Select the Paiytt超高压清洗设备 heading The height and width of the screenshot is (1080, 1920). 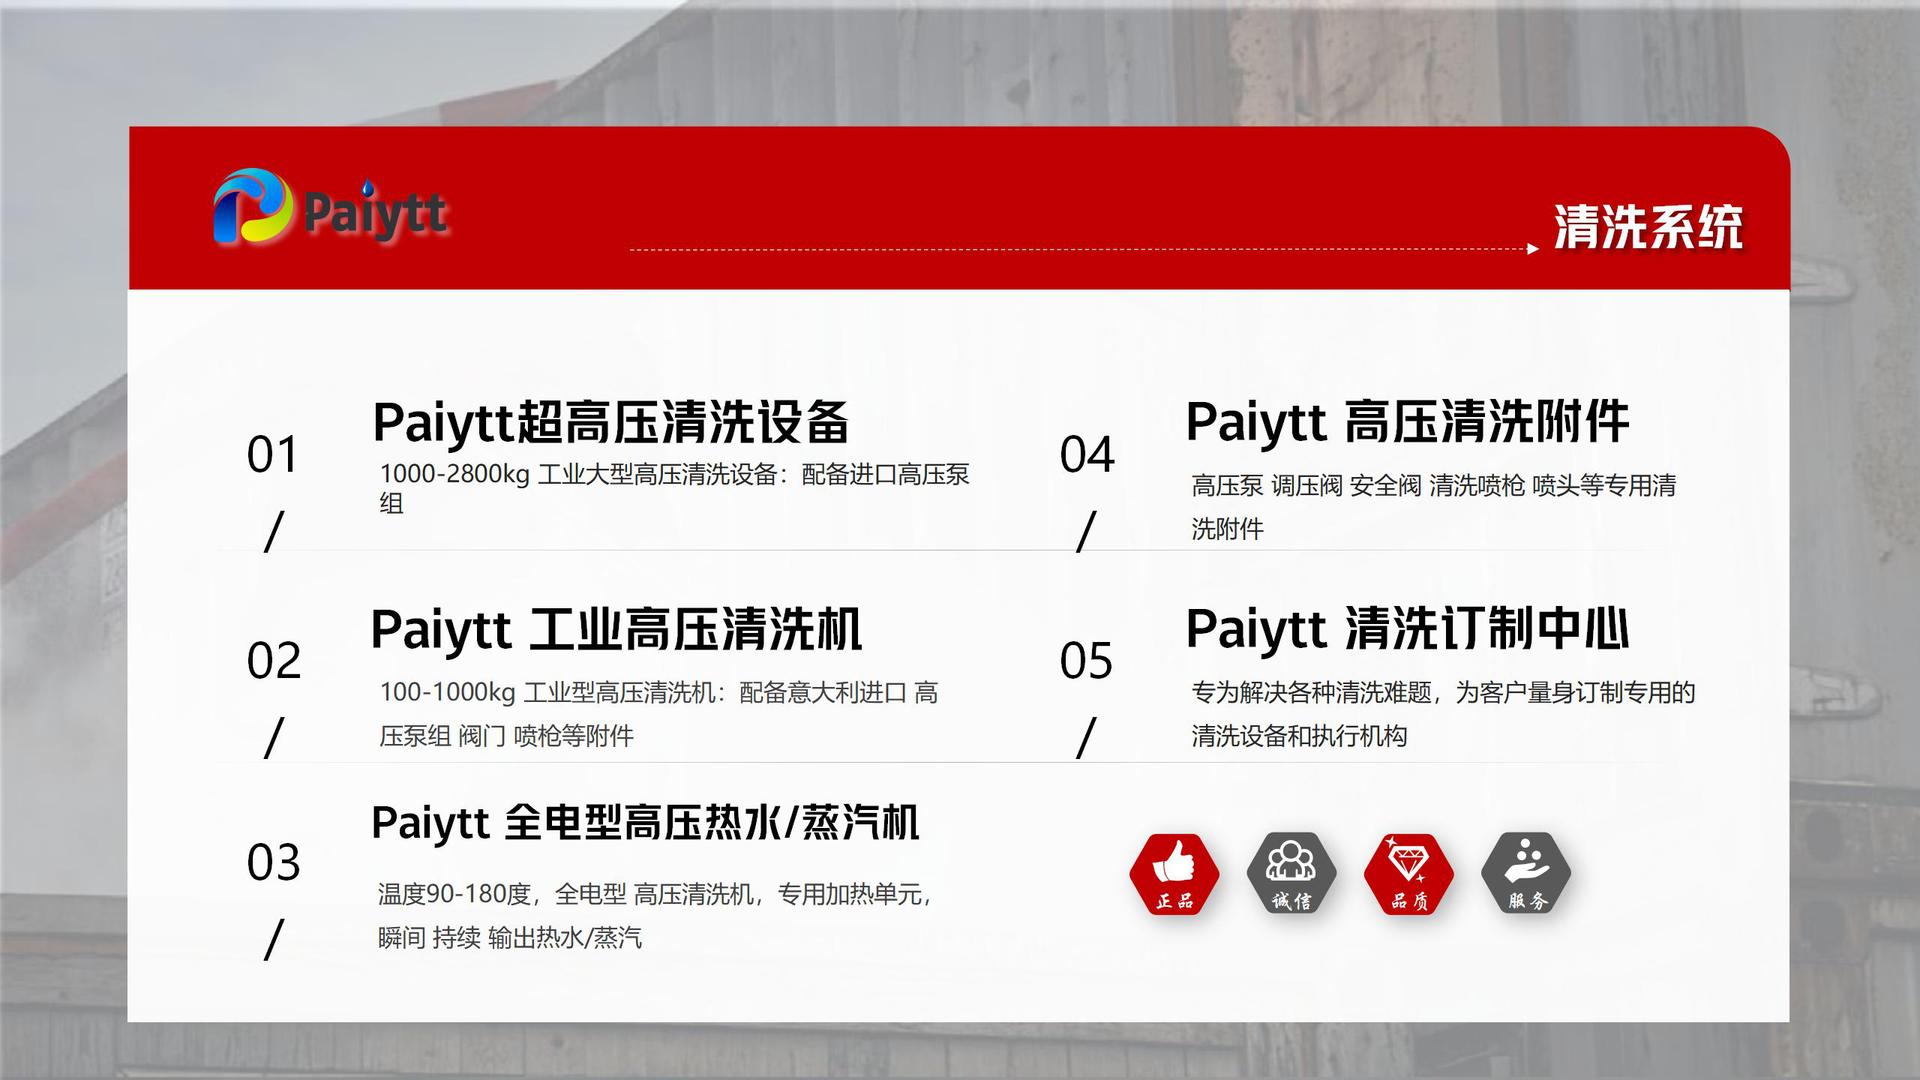coord(611,422)
